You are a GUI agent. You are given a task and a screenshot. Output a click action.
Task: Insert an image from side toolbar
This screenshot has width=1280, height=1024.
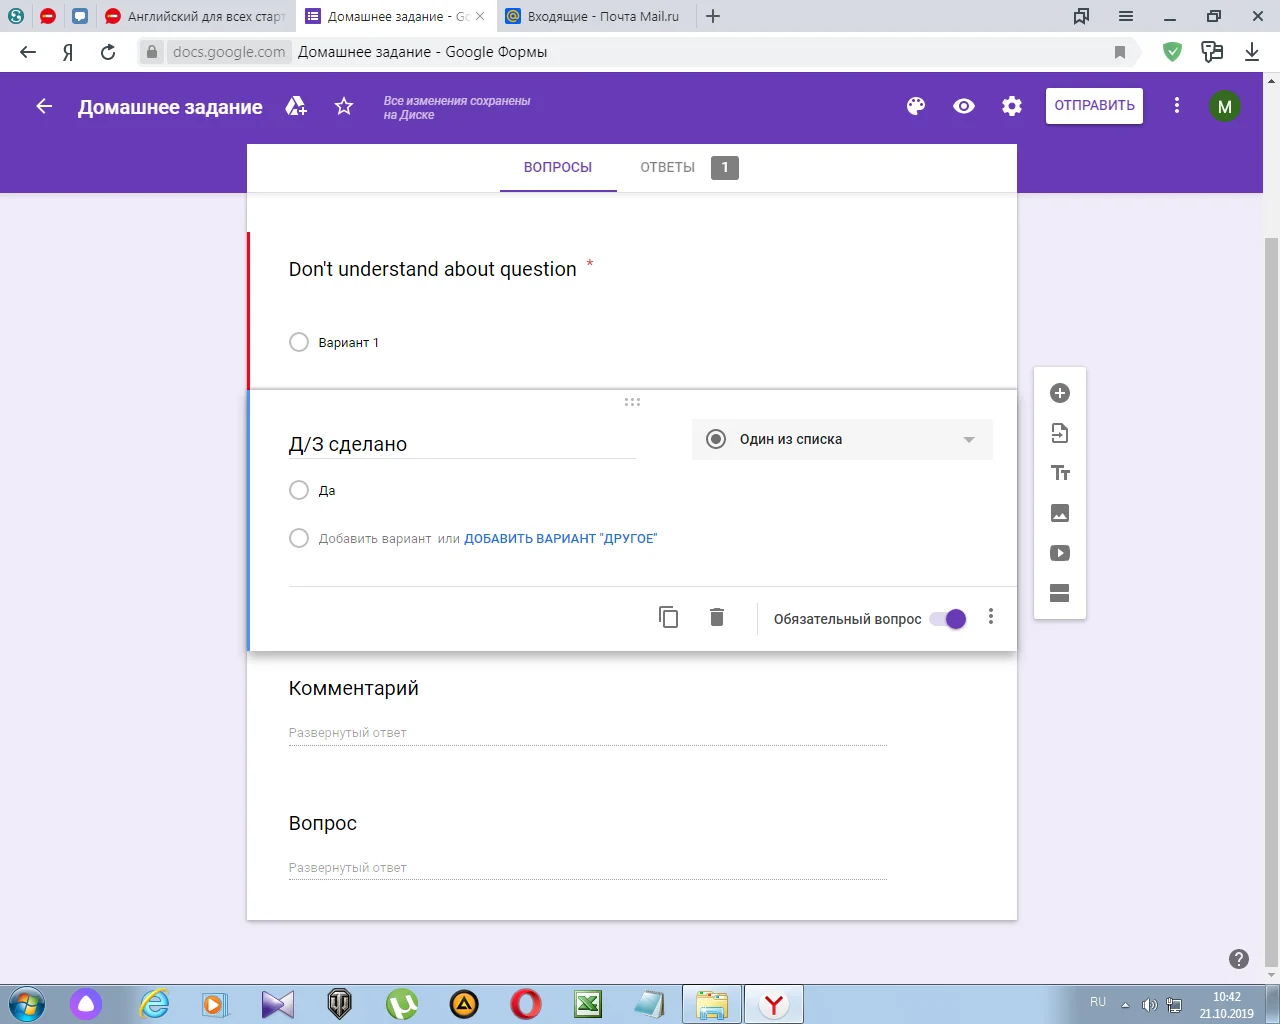1060,513
